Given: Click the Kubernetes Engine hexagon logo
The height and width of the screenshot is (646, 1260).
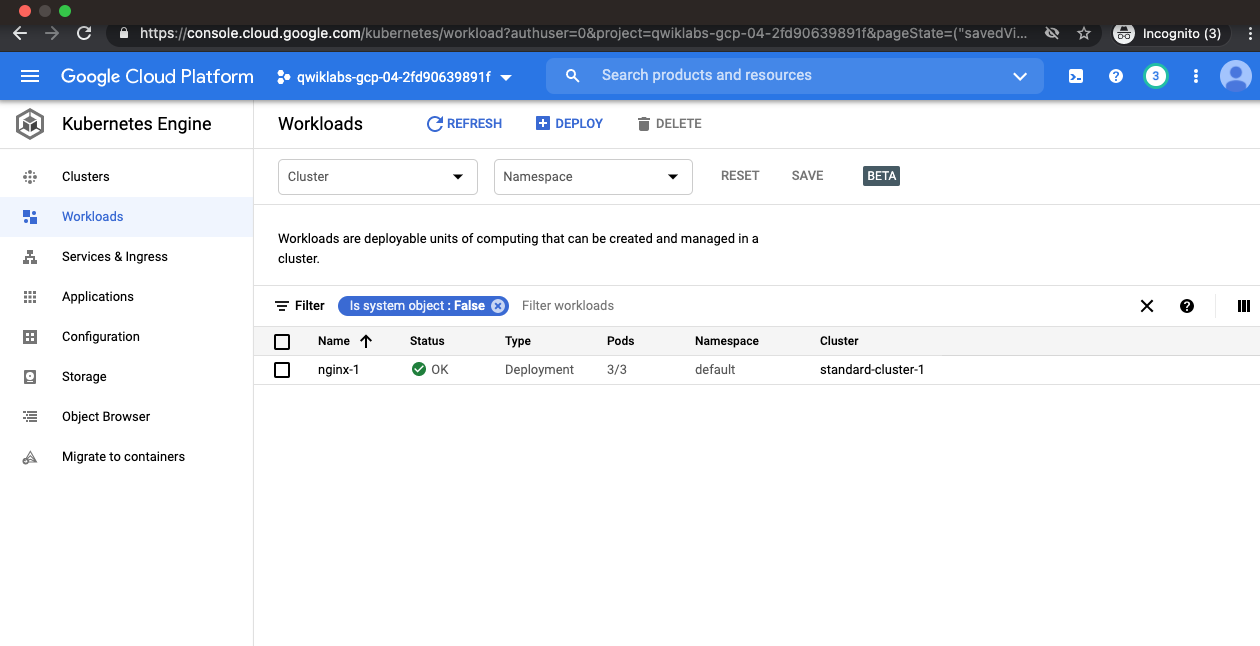Looking at the screenshot, I should 30,124.
